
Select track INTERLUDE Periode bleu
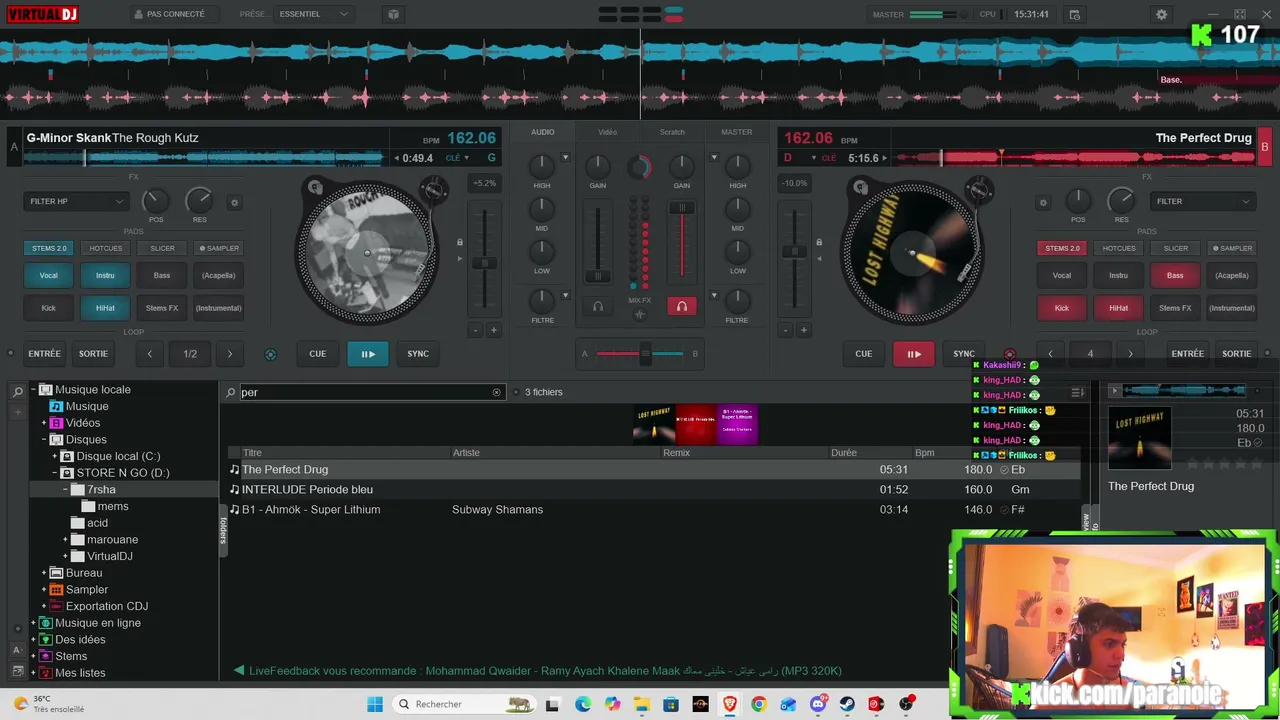pos(654,490)
